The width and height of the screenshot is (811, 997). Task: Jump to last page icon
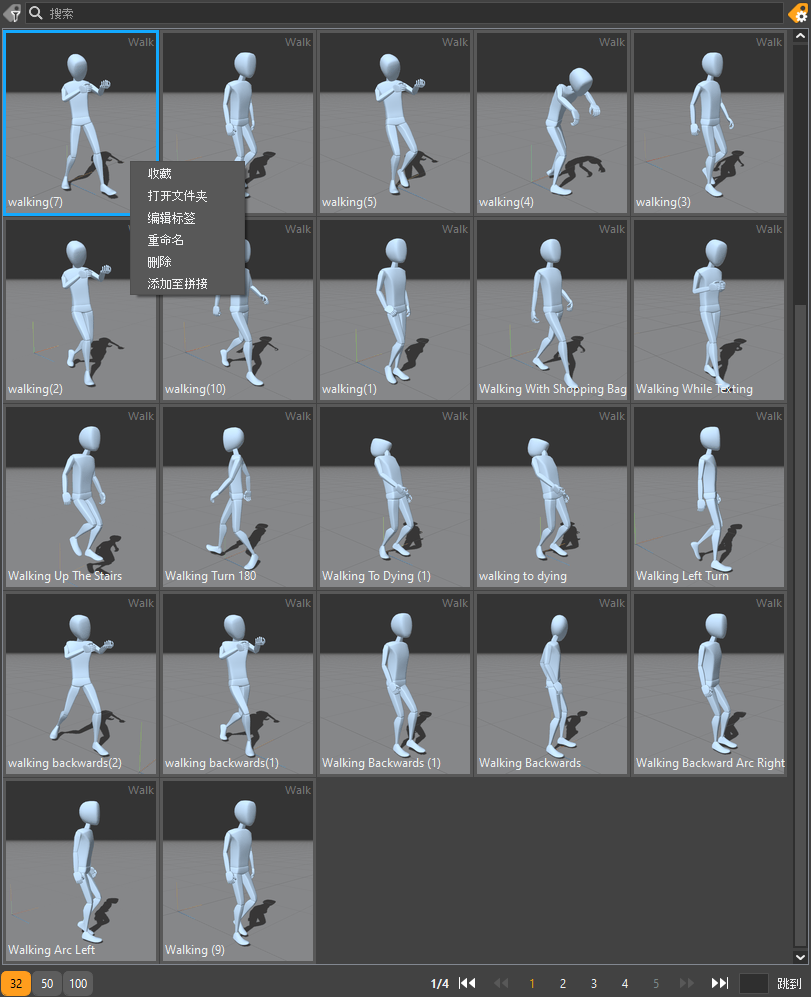click(719, 983)
